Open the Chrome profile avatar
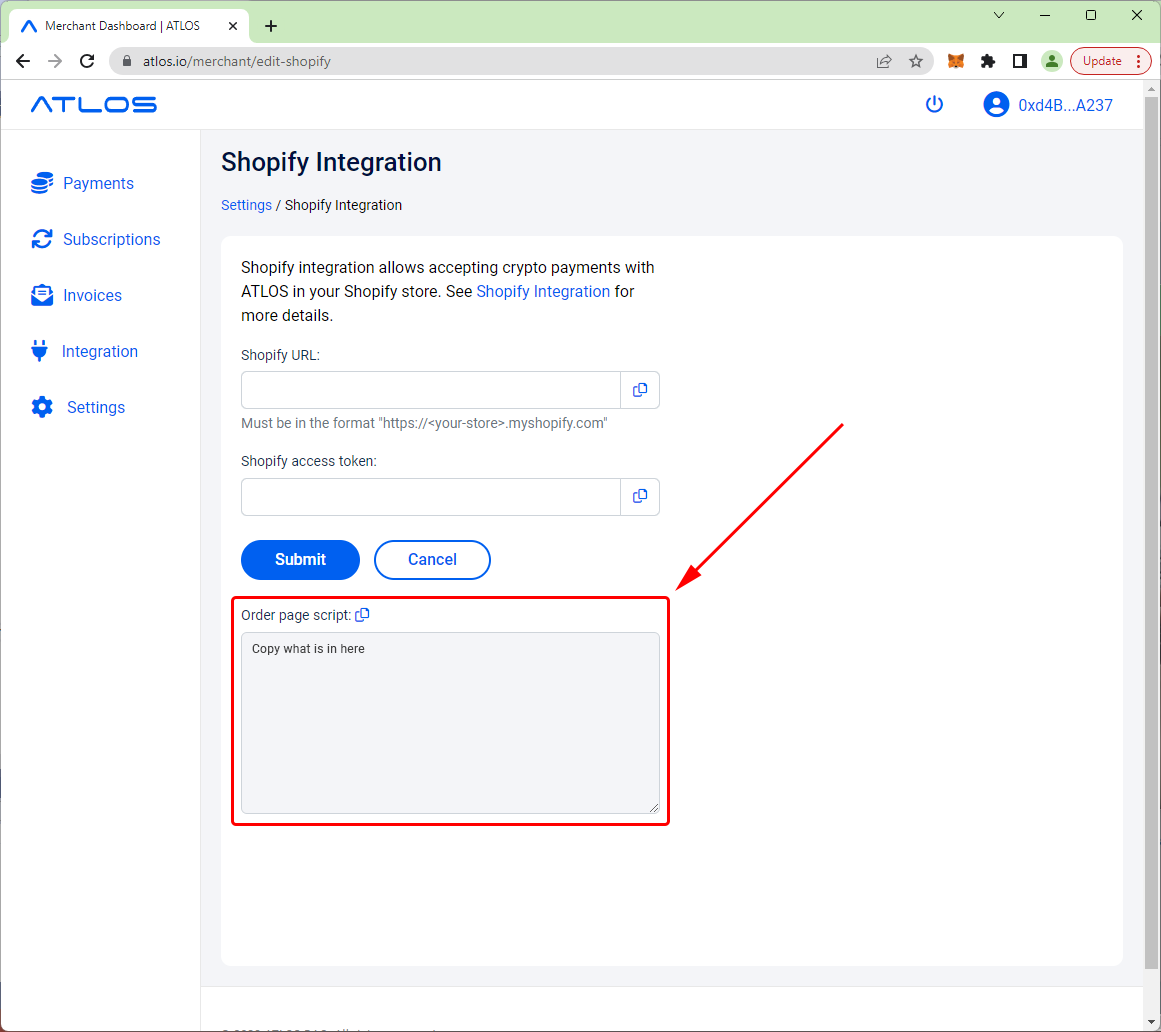The width and height of the screenshot is (1161, 1032). (x=1051, y=61)
